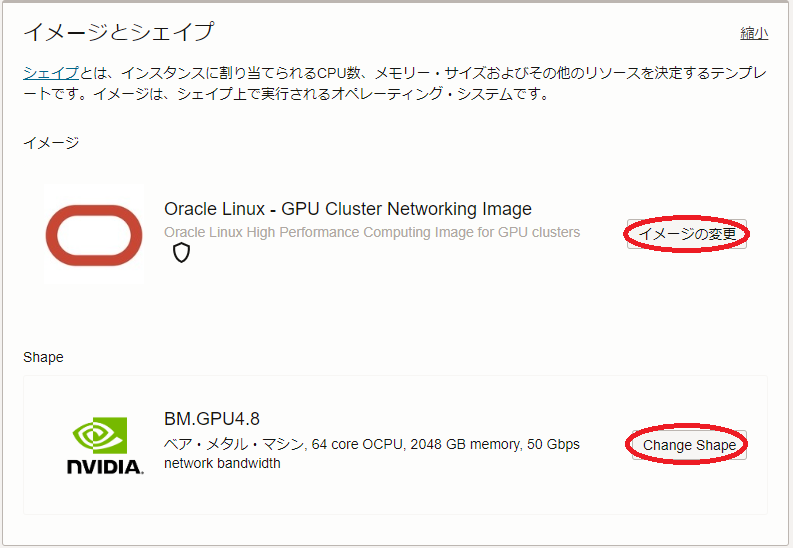
Task: Click the ベア・メタル・マシン text
Action: (233, 443)
